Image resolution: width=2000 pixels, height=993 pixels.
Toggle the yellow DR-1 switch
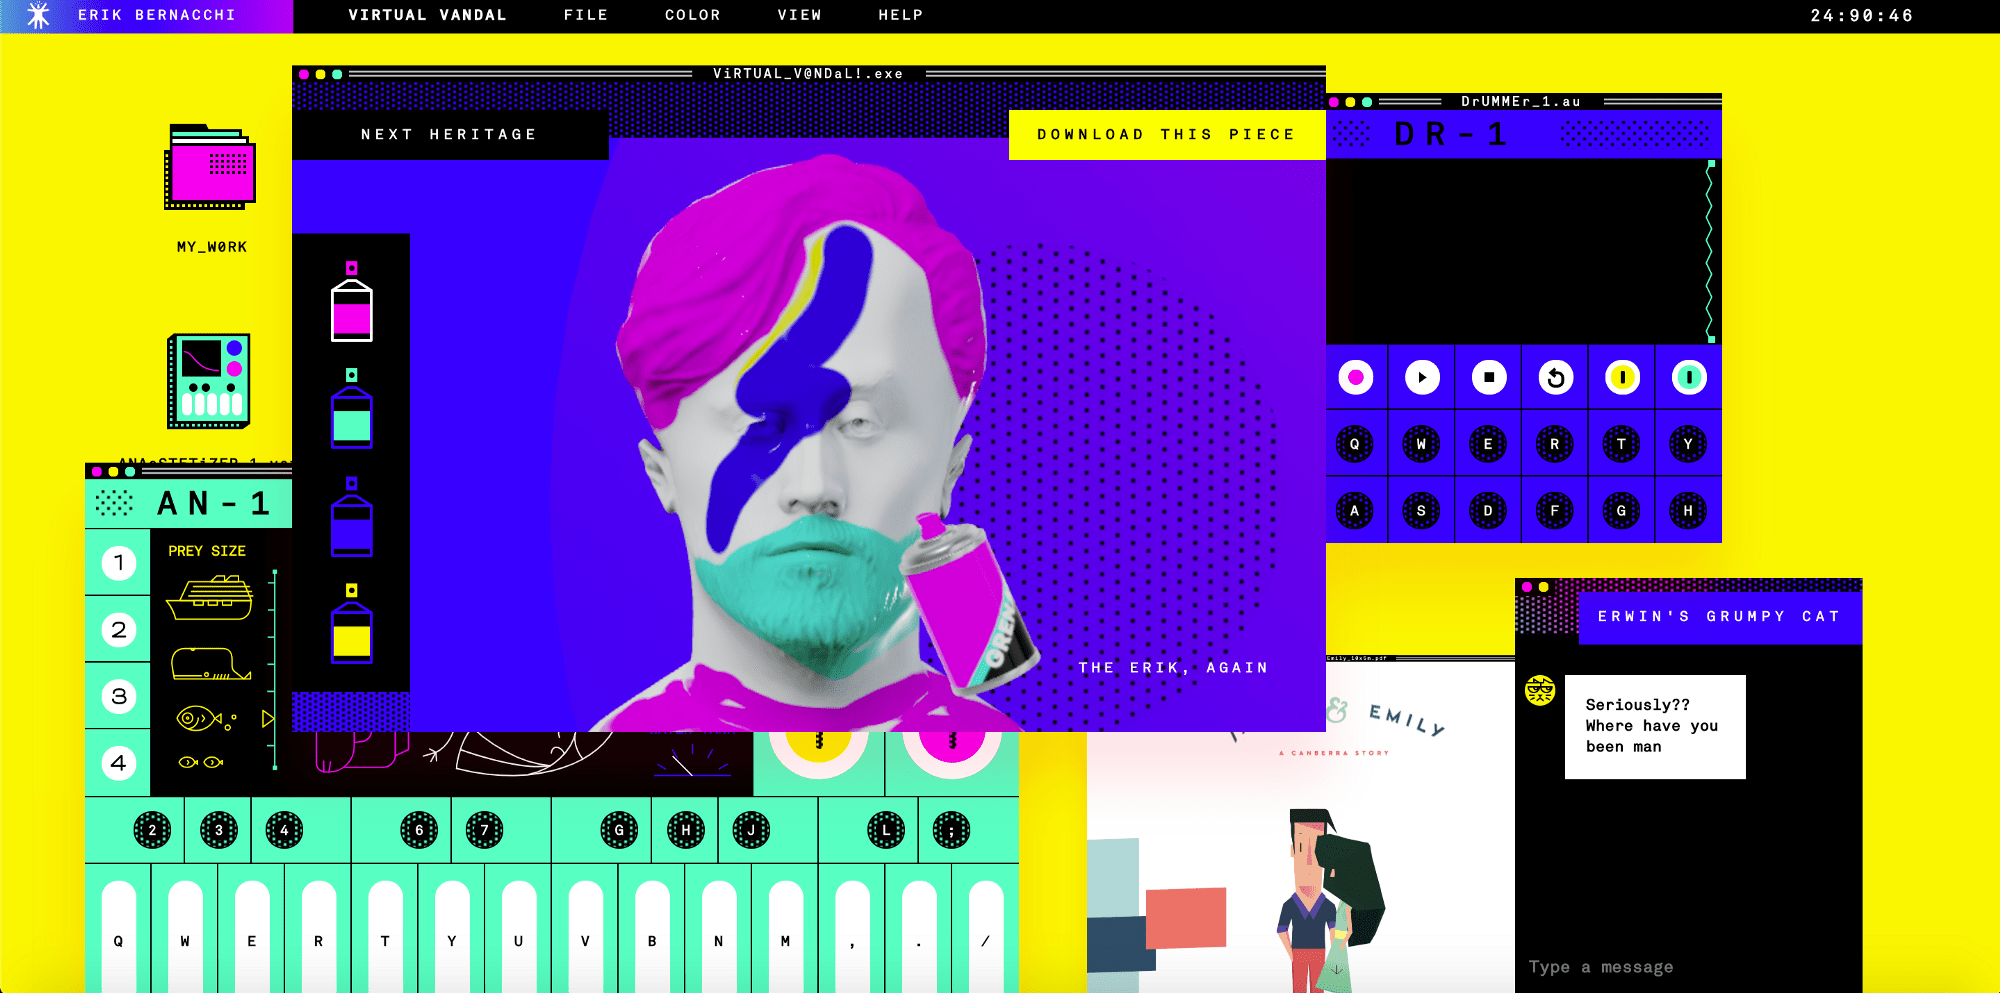(x=1622, y=377)
